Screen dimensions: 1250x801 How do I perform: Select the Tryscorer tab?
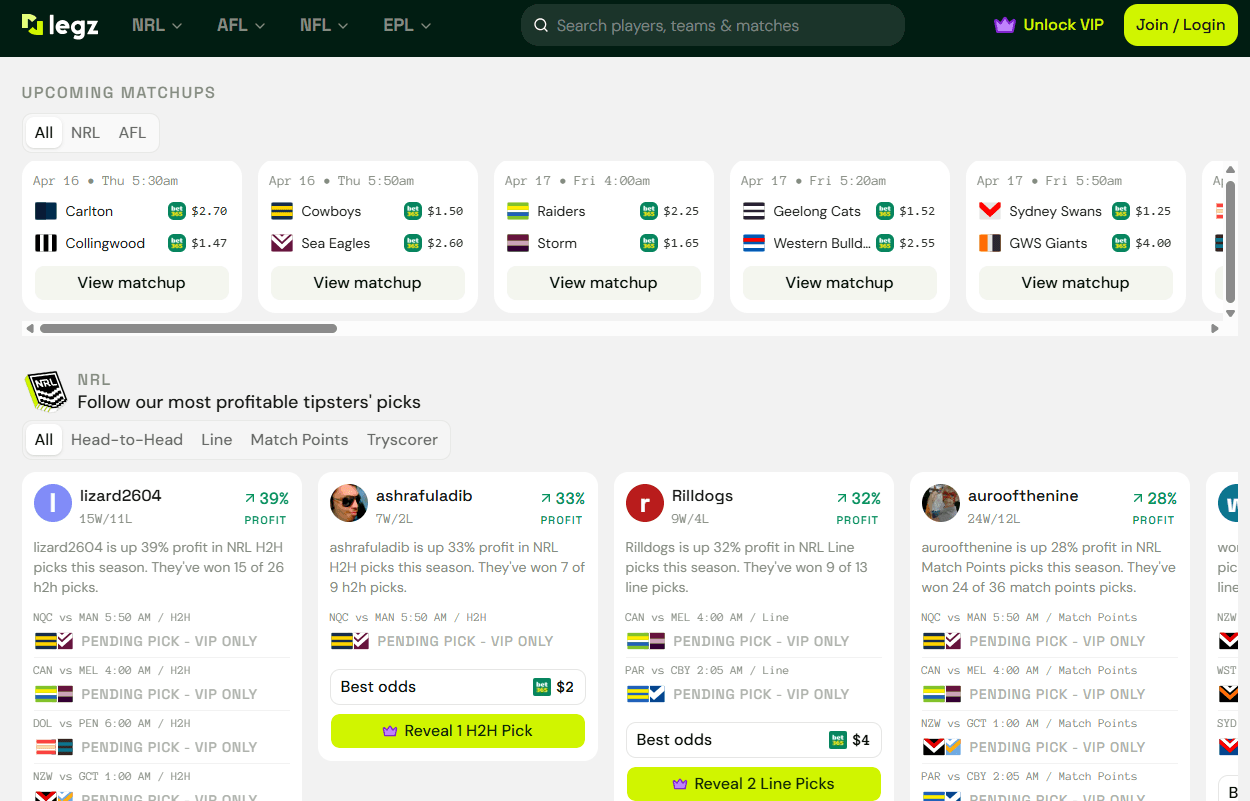(x=402, y=440)
